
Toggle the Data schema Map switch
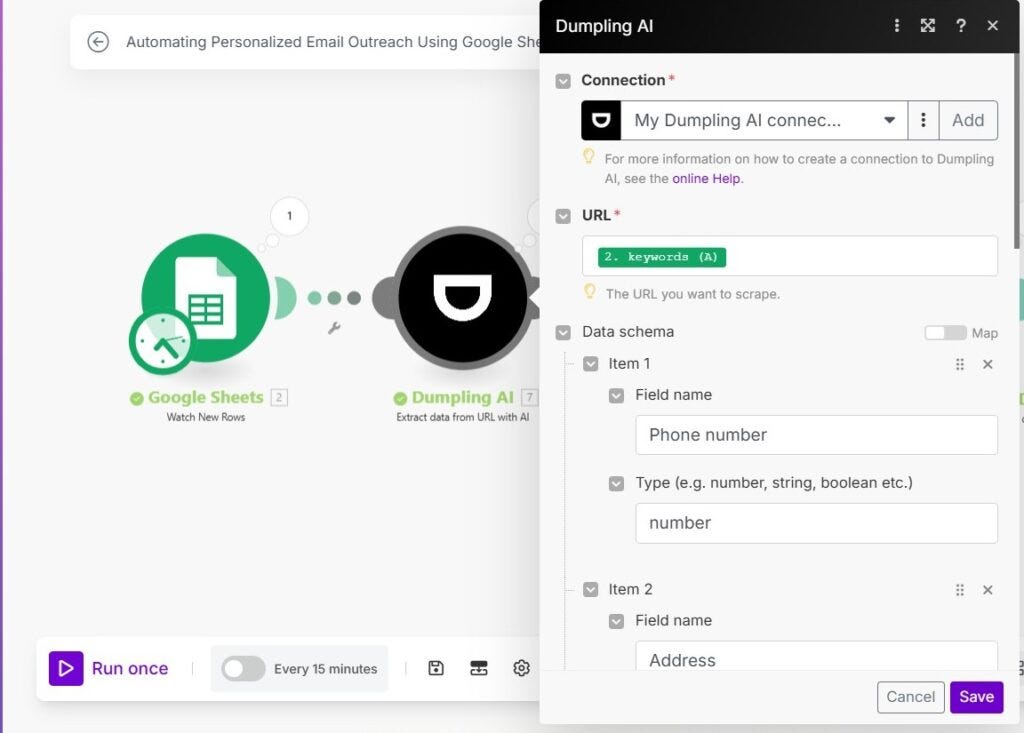click(945, 333)
